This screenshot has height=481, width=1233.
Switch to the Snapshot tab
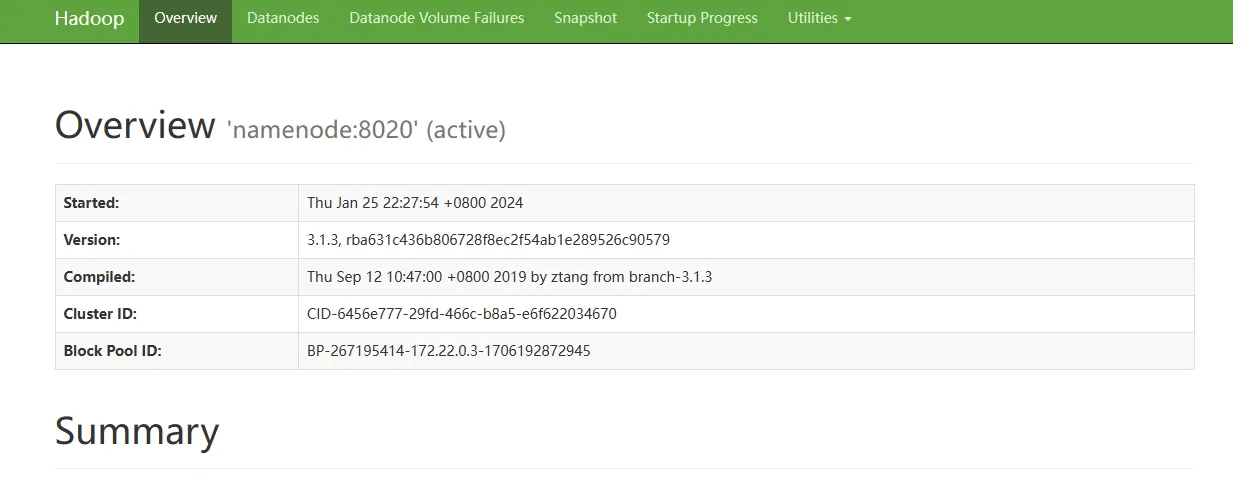[585, 18]
